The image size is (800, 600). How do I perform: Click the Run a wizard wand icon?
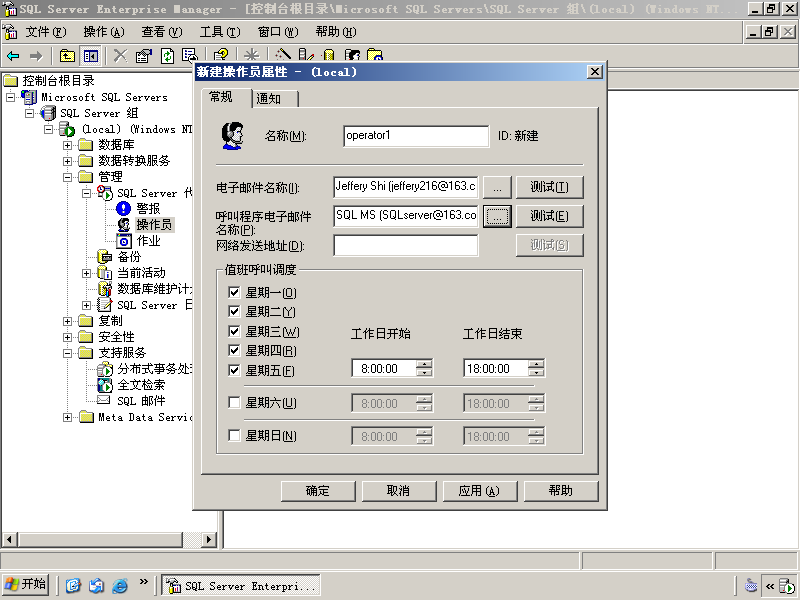[x=283, y=55]
